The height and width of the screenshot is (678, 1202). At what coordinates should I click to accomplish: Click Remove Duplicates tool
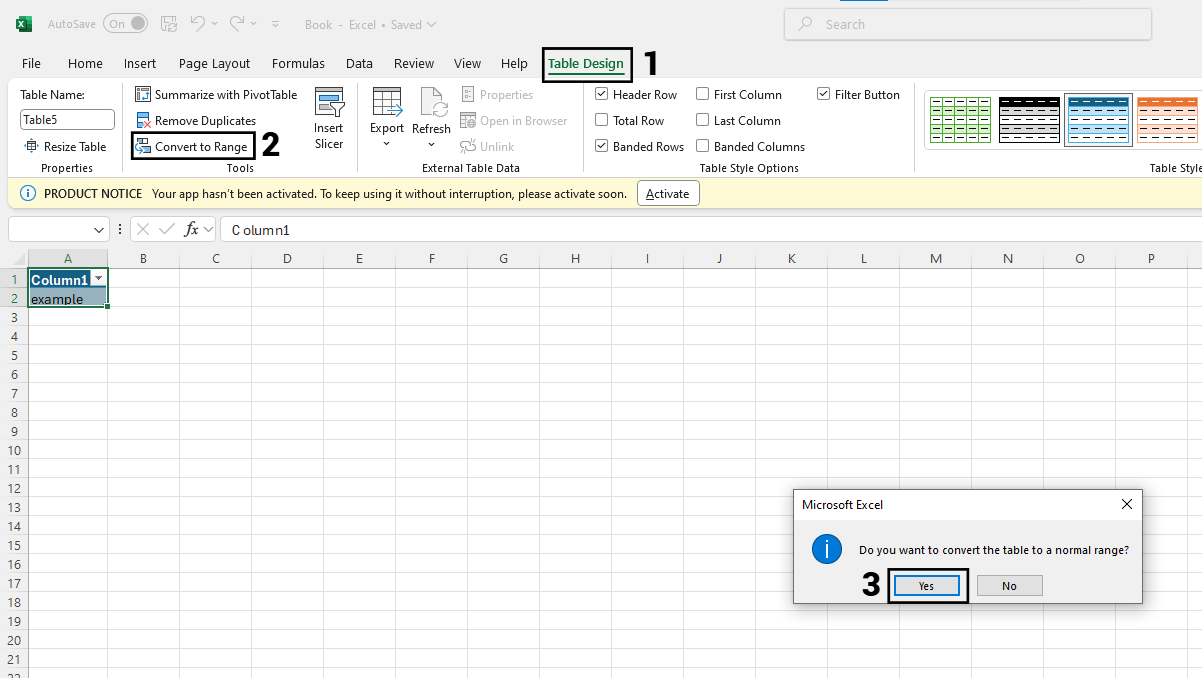click(196, 121)
